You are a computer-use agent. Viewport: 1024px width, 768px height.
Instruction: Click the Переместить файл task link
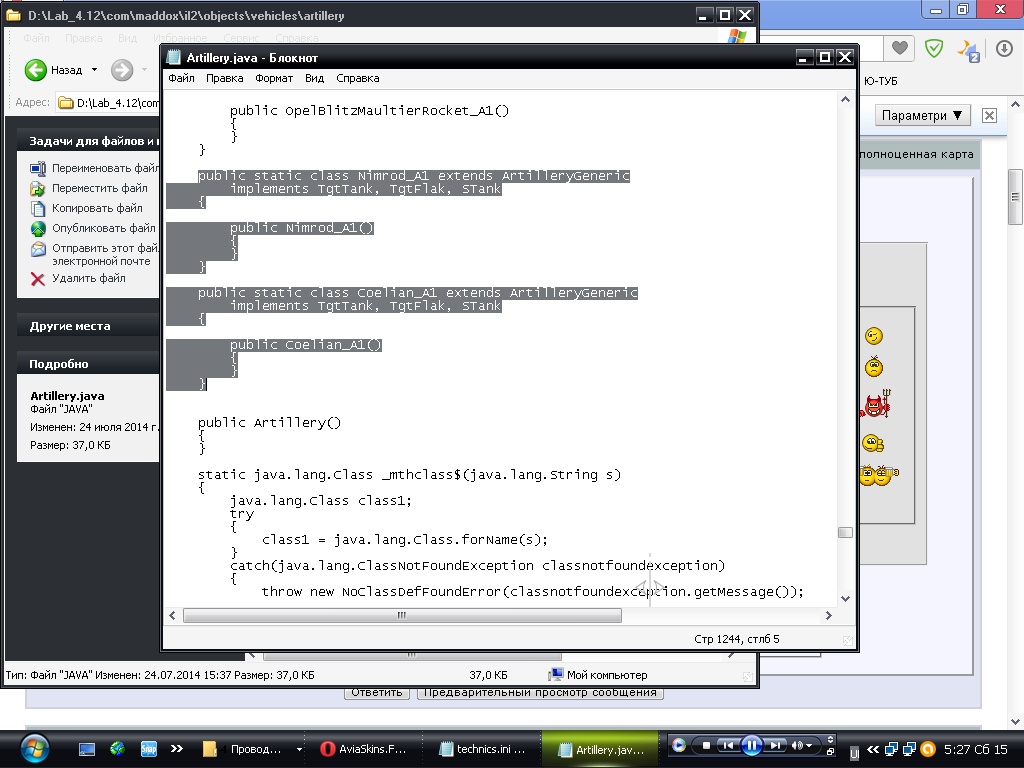click(100, 188)
